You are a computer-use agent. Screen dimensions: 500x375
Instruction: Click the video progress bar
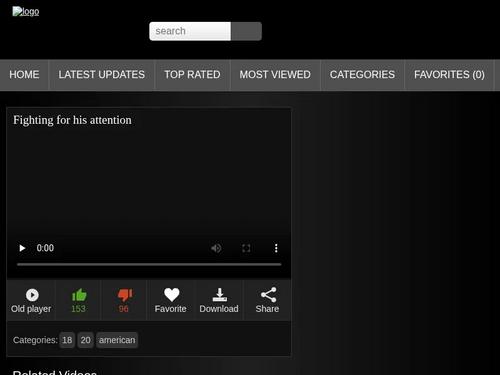click(149, 264)
